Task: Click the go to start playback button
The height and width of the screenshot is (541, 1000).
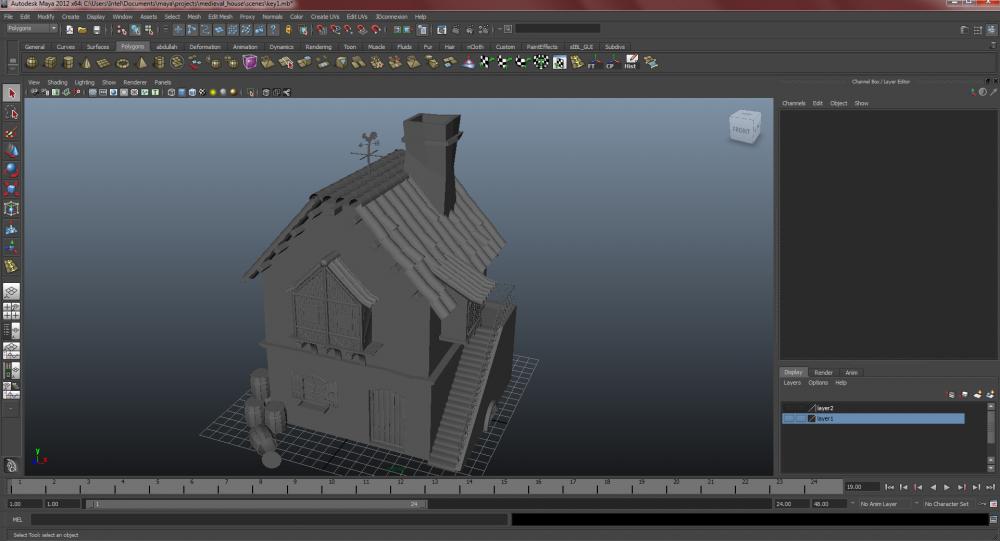Action: coord(891,487)
